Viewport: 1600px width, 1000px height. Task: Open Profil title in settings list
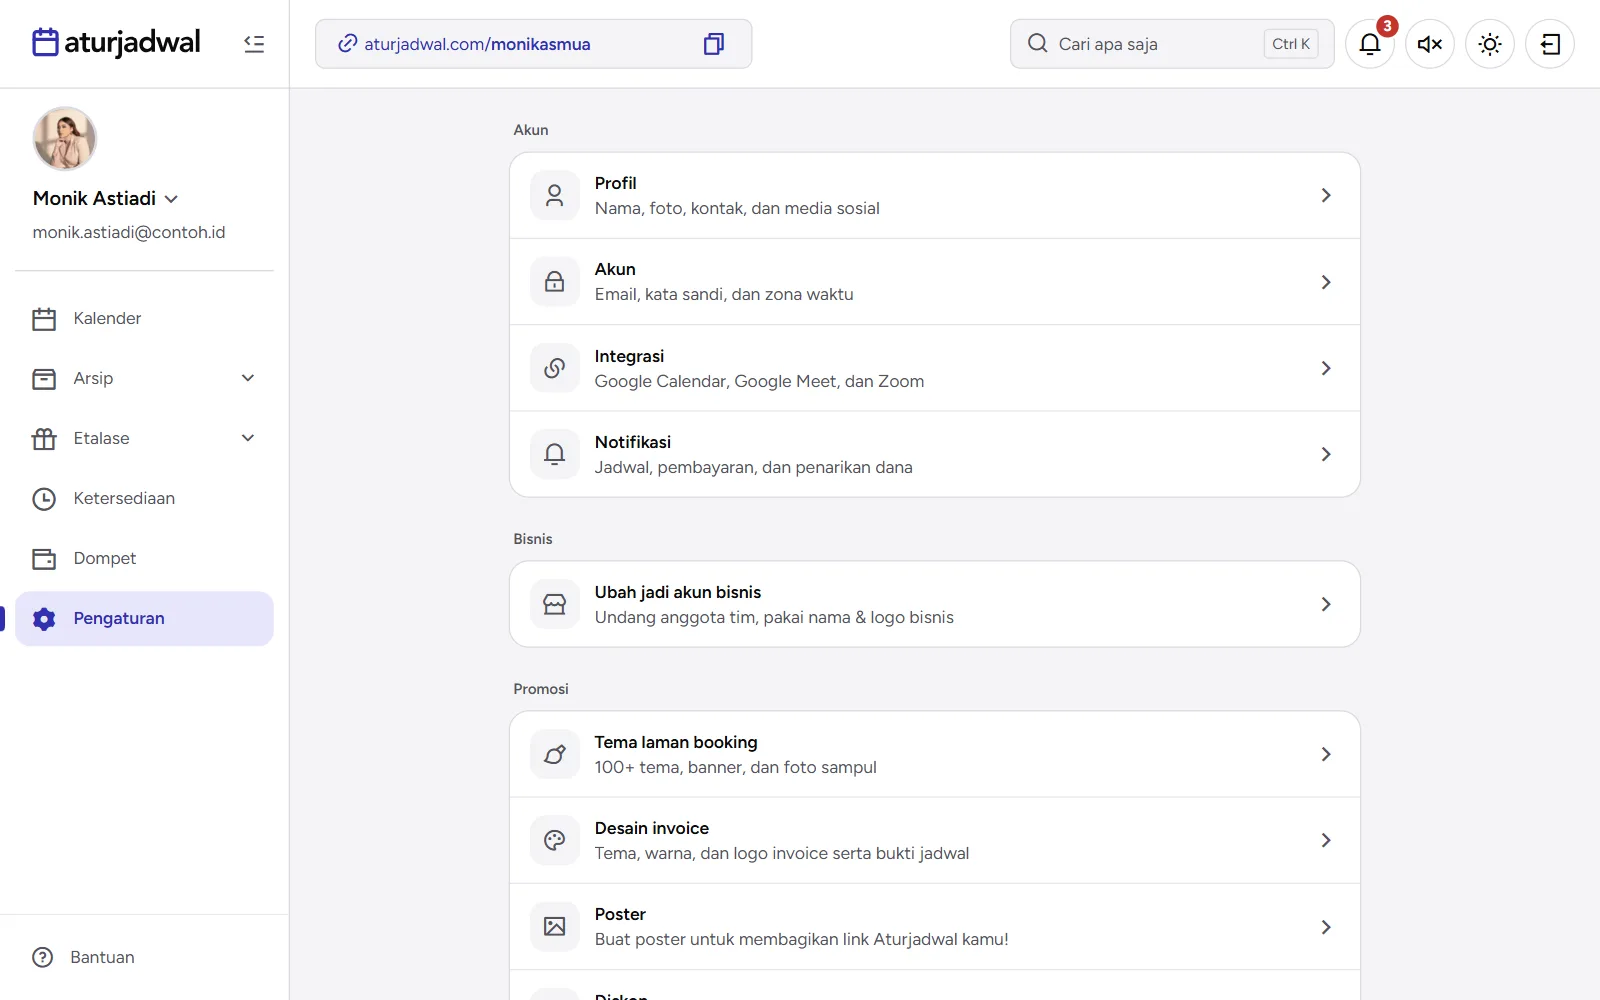615,183
